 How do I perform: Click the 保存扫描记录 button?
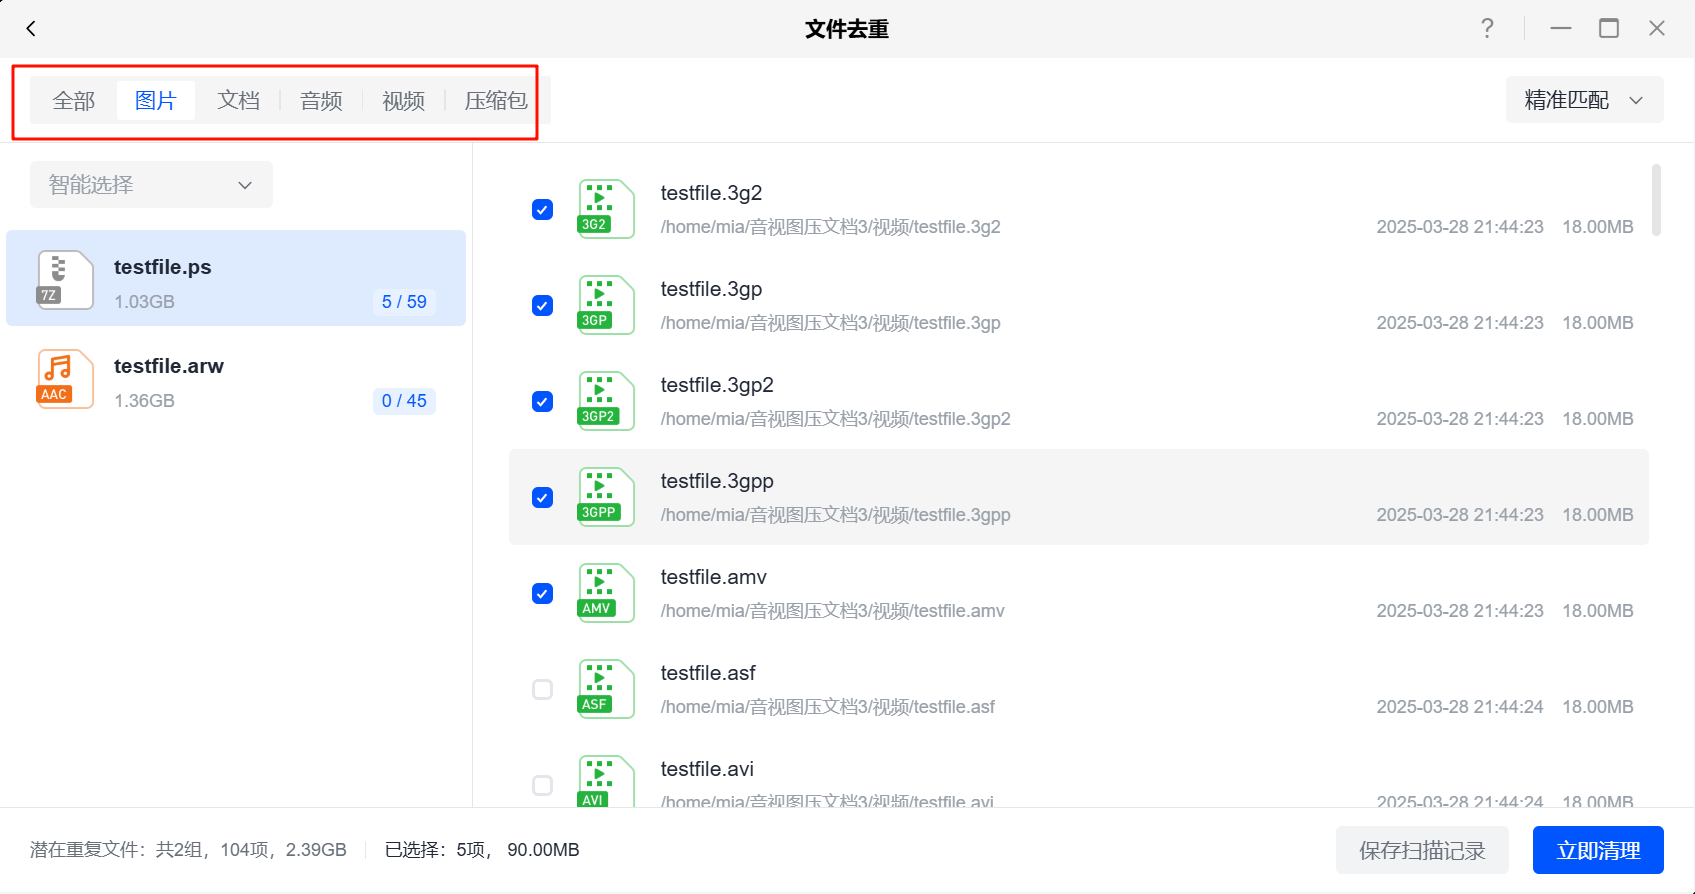coord(1421,850)
